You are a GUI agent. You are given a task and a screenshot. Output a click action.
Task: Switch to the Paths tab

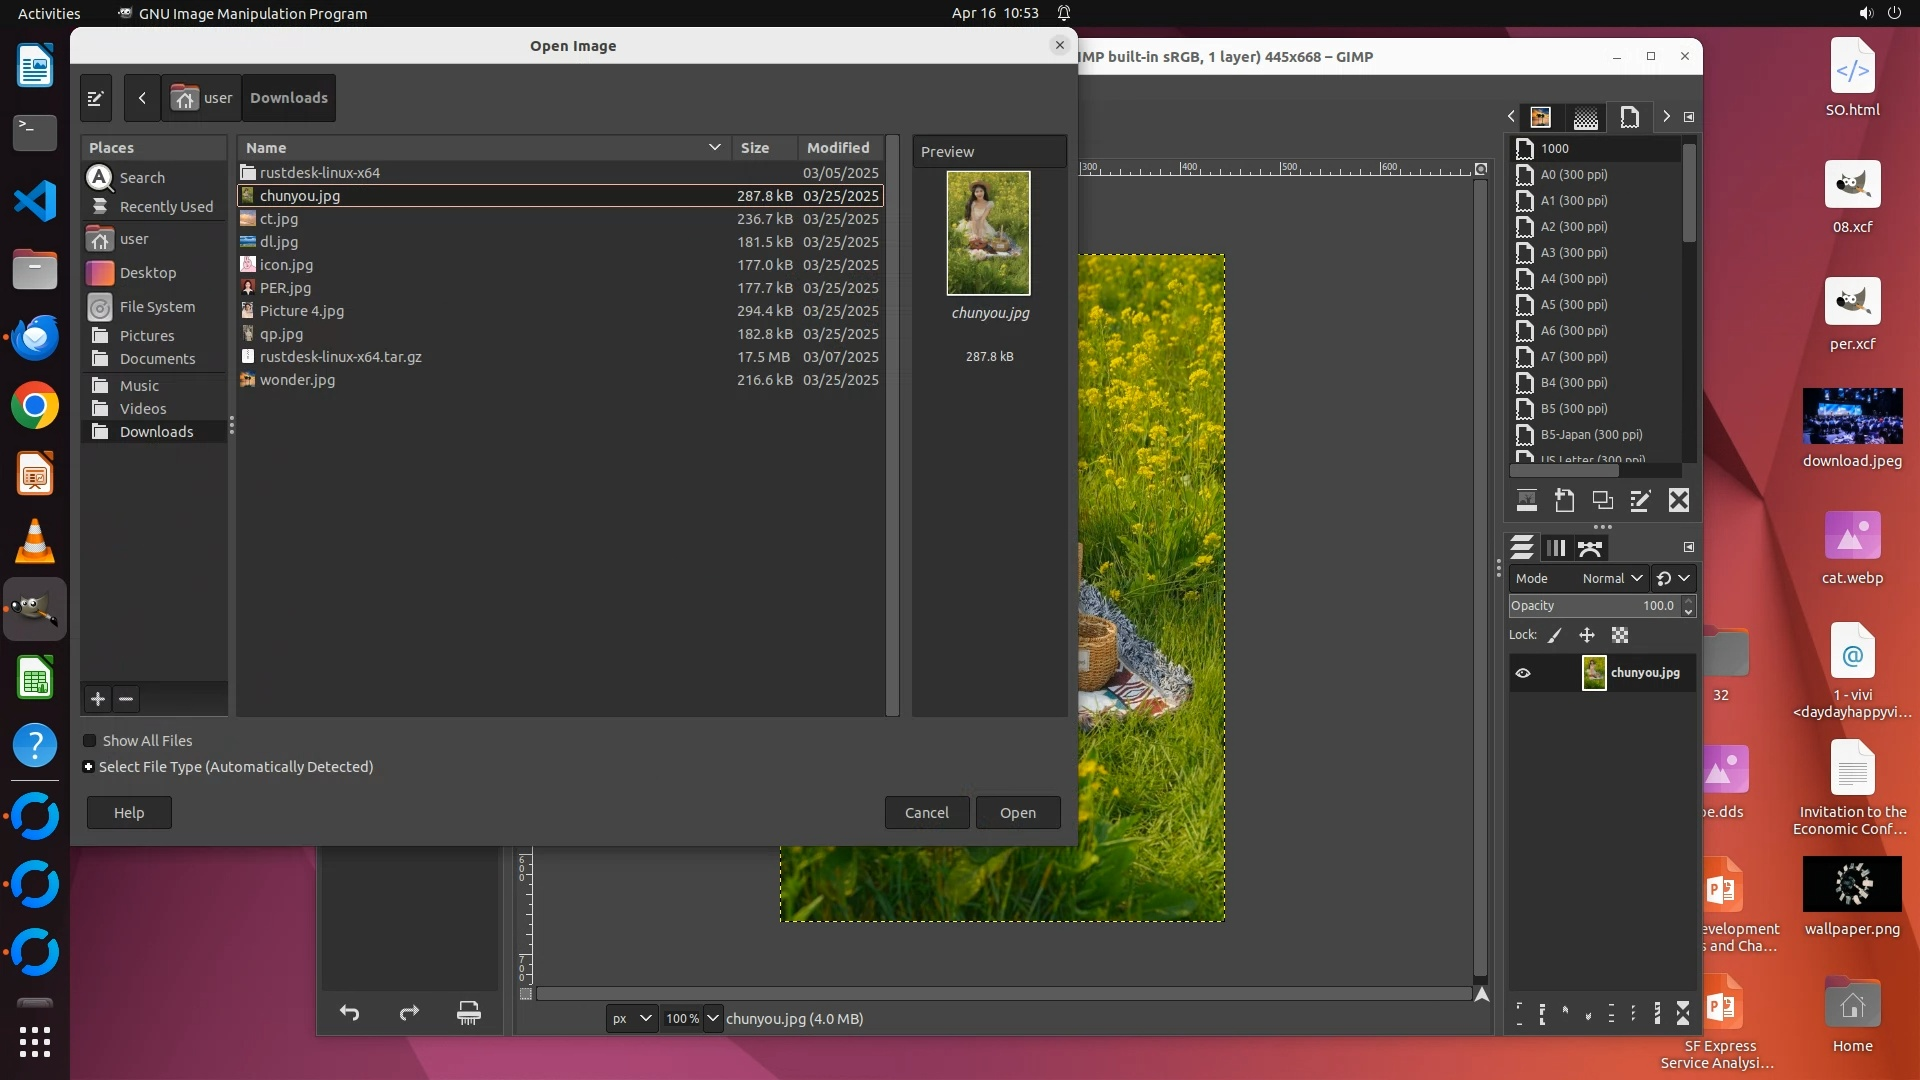pyautogui.click(x=1590, y=548)
